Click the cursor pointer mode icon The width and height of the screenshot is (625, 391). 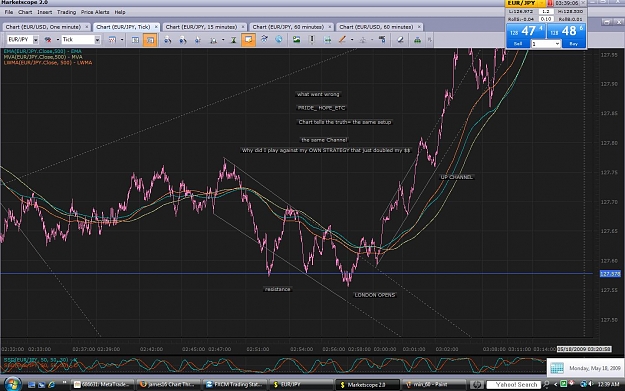pyautogui.click(x=198, y=39)
